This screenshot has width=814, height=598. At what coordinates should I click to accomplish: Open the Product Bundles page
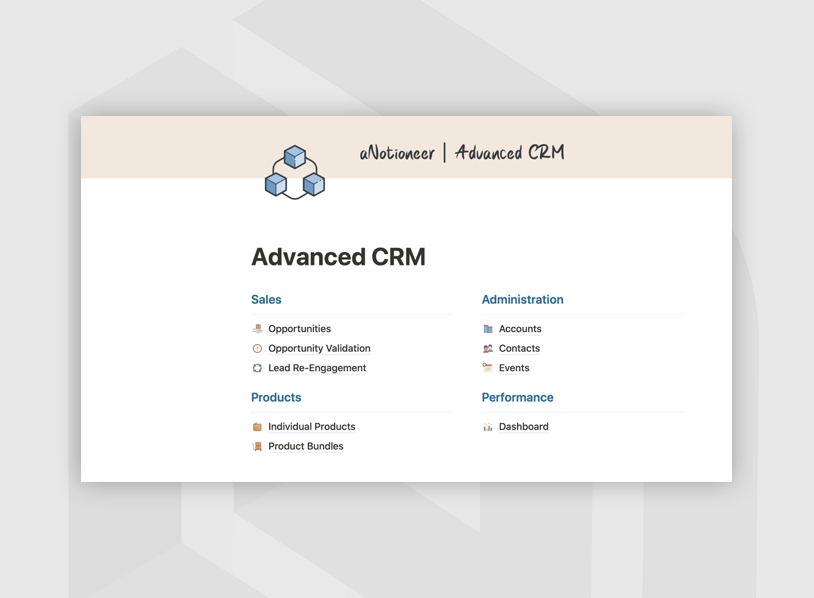coord(306,446)
